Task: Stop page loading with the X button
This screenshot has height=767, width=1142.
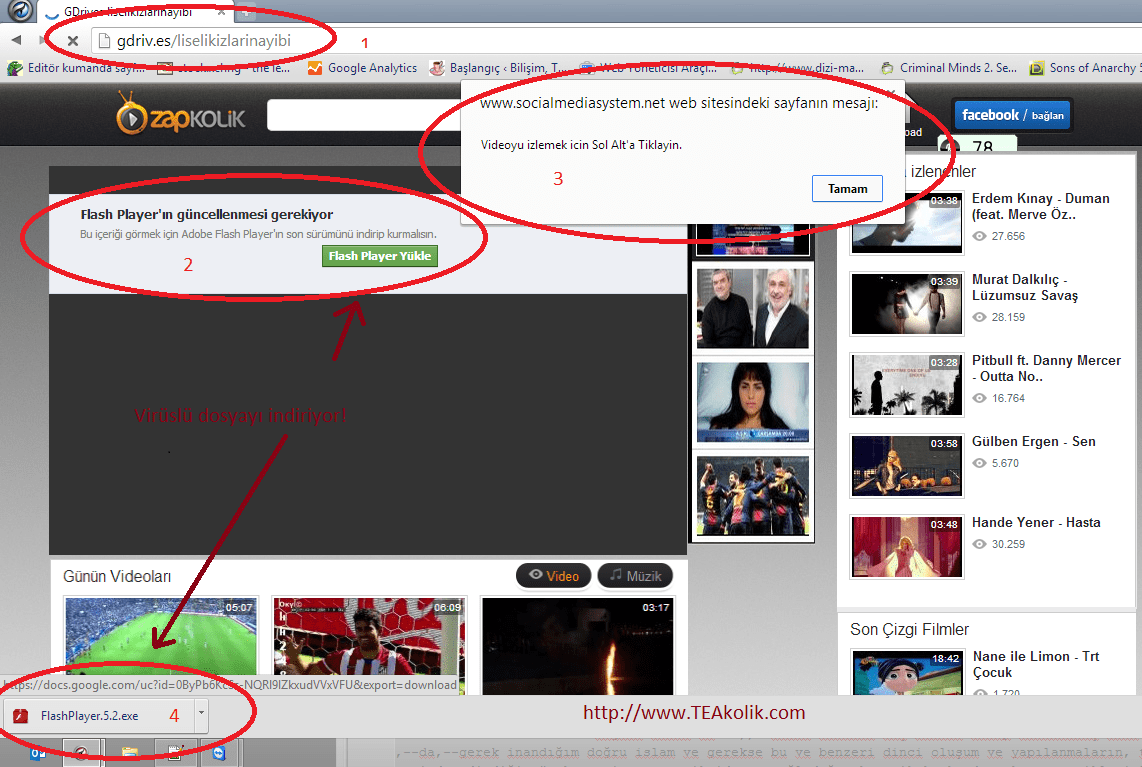Action: [73, 41]
